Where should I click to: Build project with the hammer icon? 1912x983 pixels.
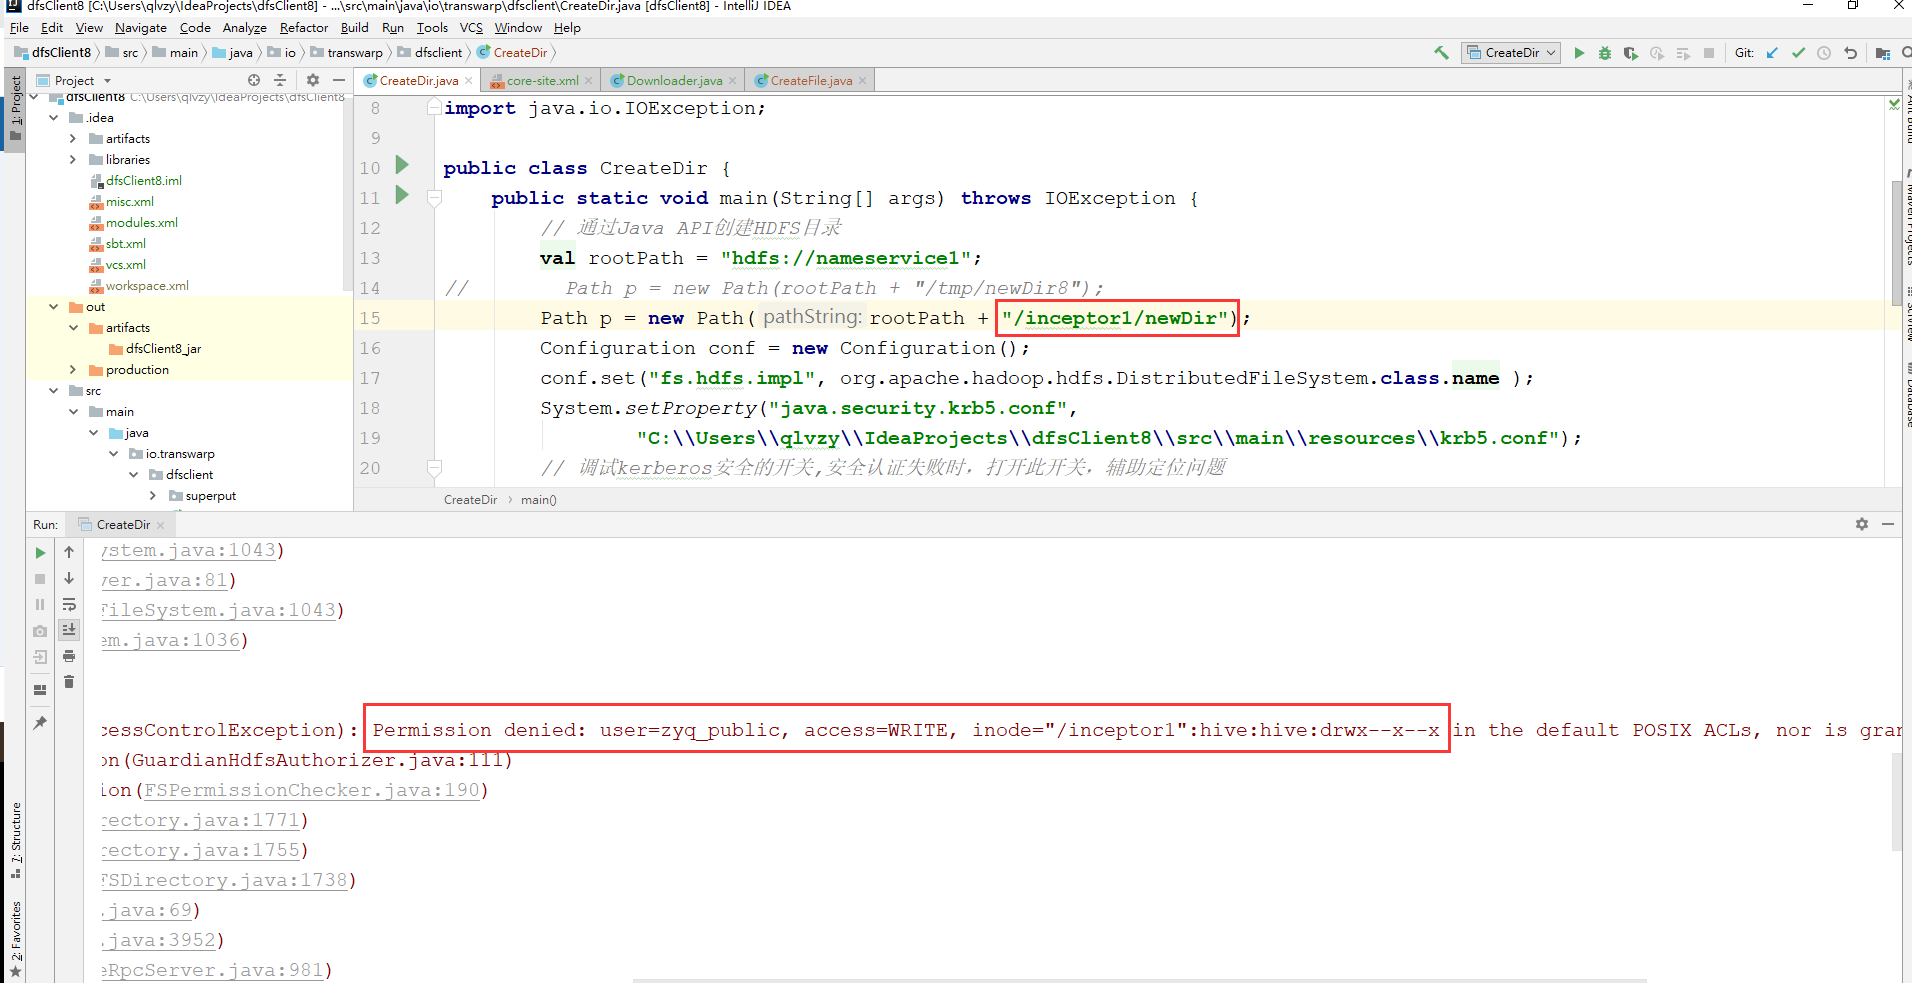1441,53
